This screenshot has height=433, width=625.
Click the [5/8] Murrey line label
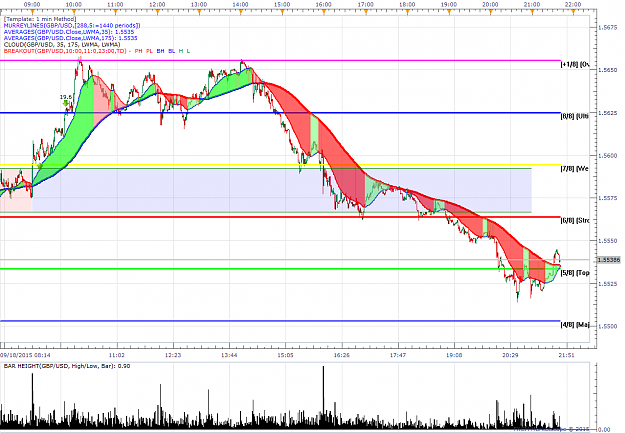575,273
